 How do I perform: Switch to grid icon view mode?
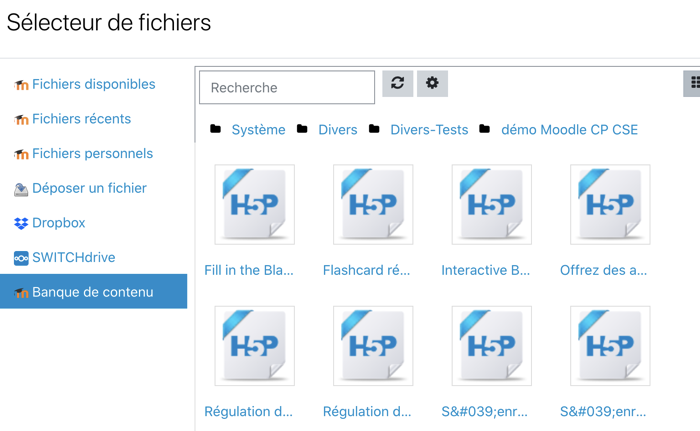click(x=693, y=84)
